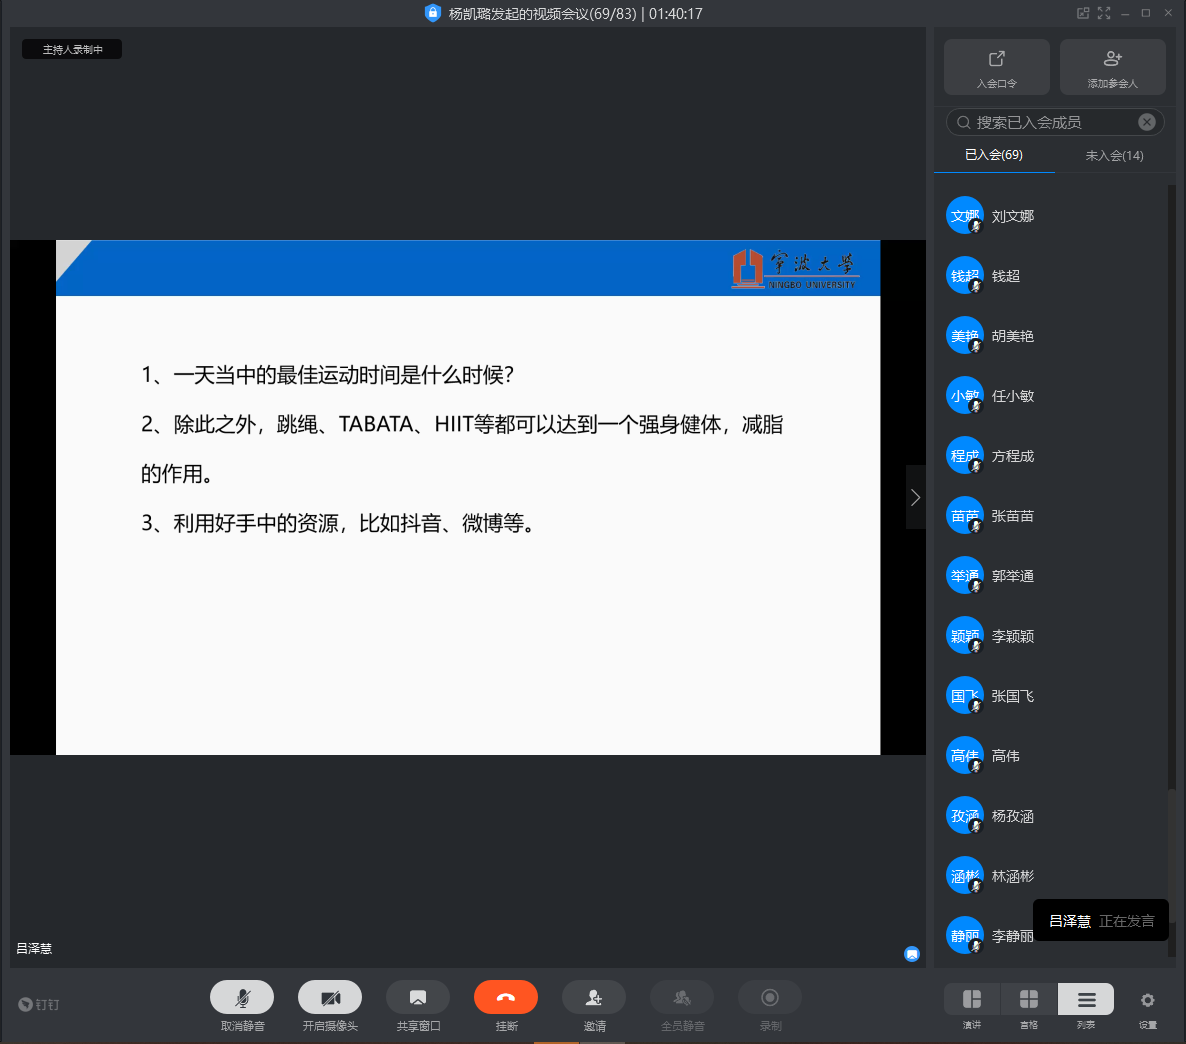This screenshot has width=1186, height=1044.
Task: Switch to the 未入会(14) tab
Action: pyautogui.click(x=1114, y=155)
